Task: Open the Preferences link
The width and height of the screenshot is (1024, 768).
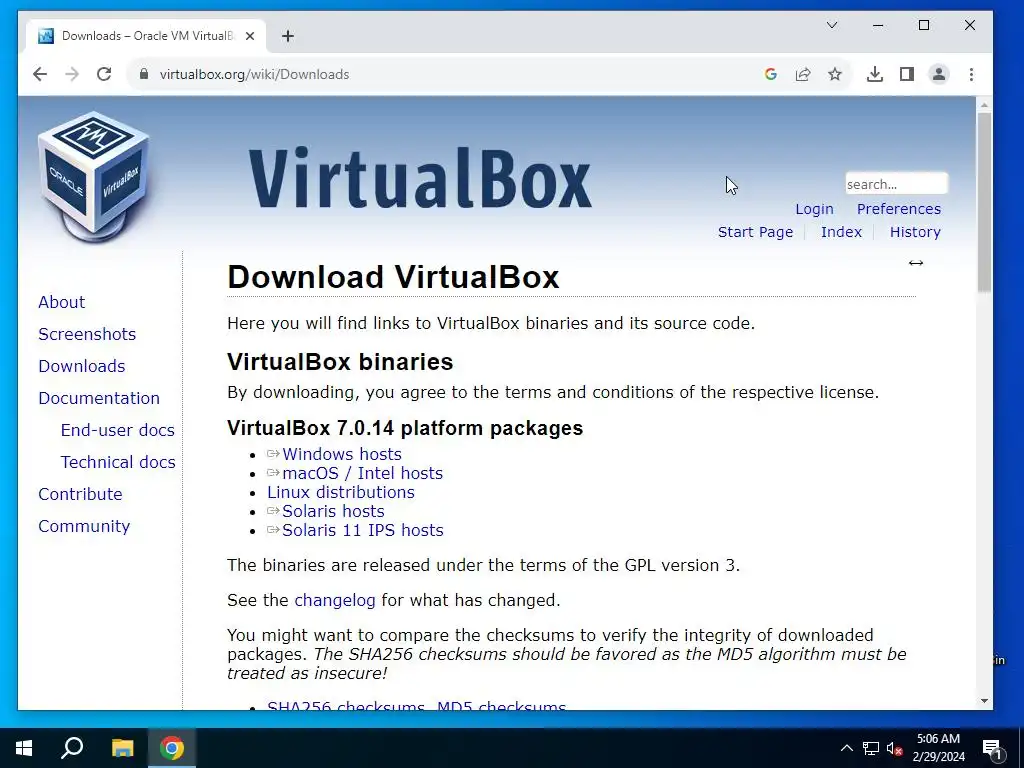Action: point(899,209)
